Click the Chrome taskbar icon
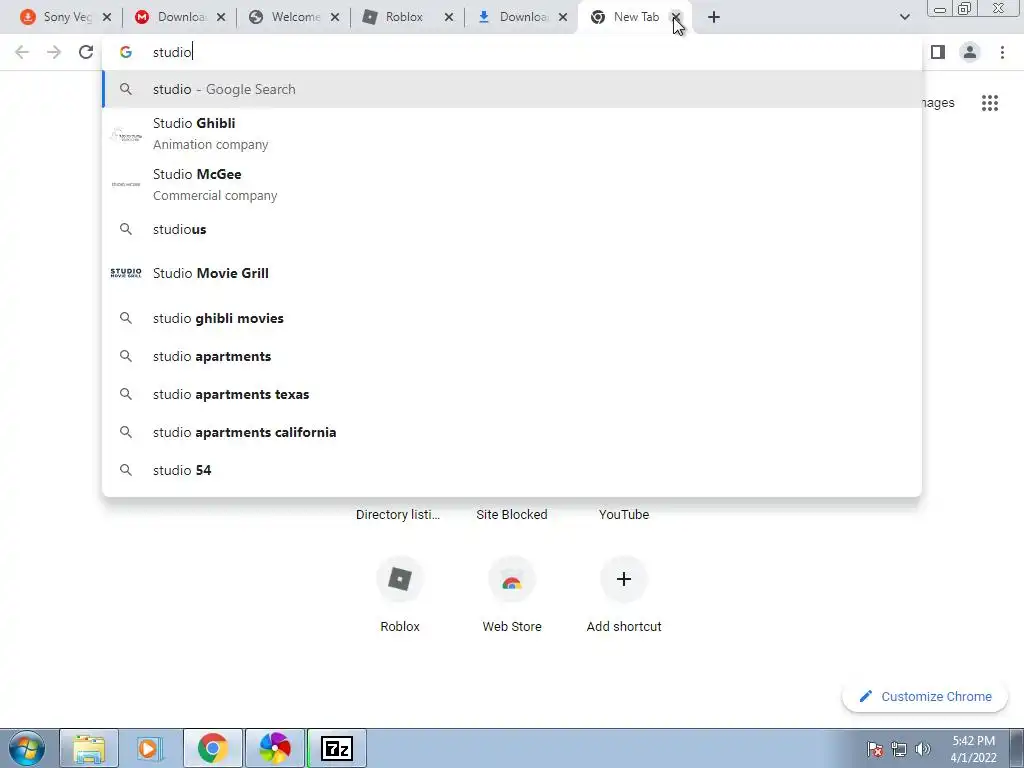1024x768 pixels. point(212,748)
